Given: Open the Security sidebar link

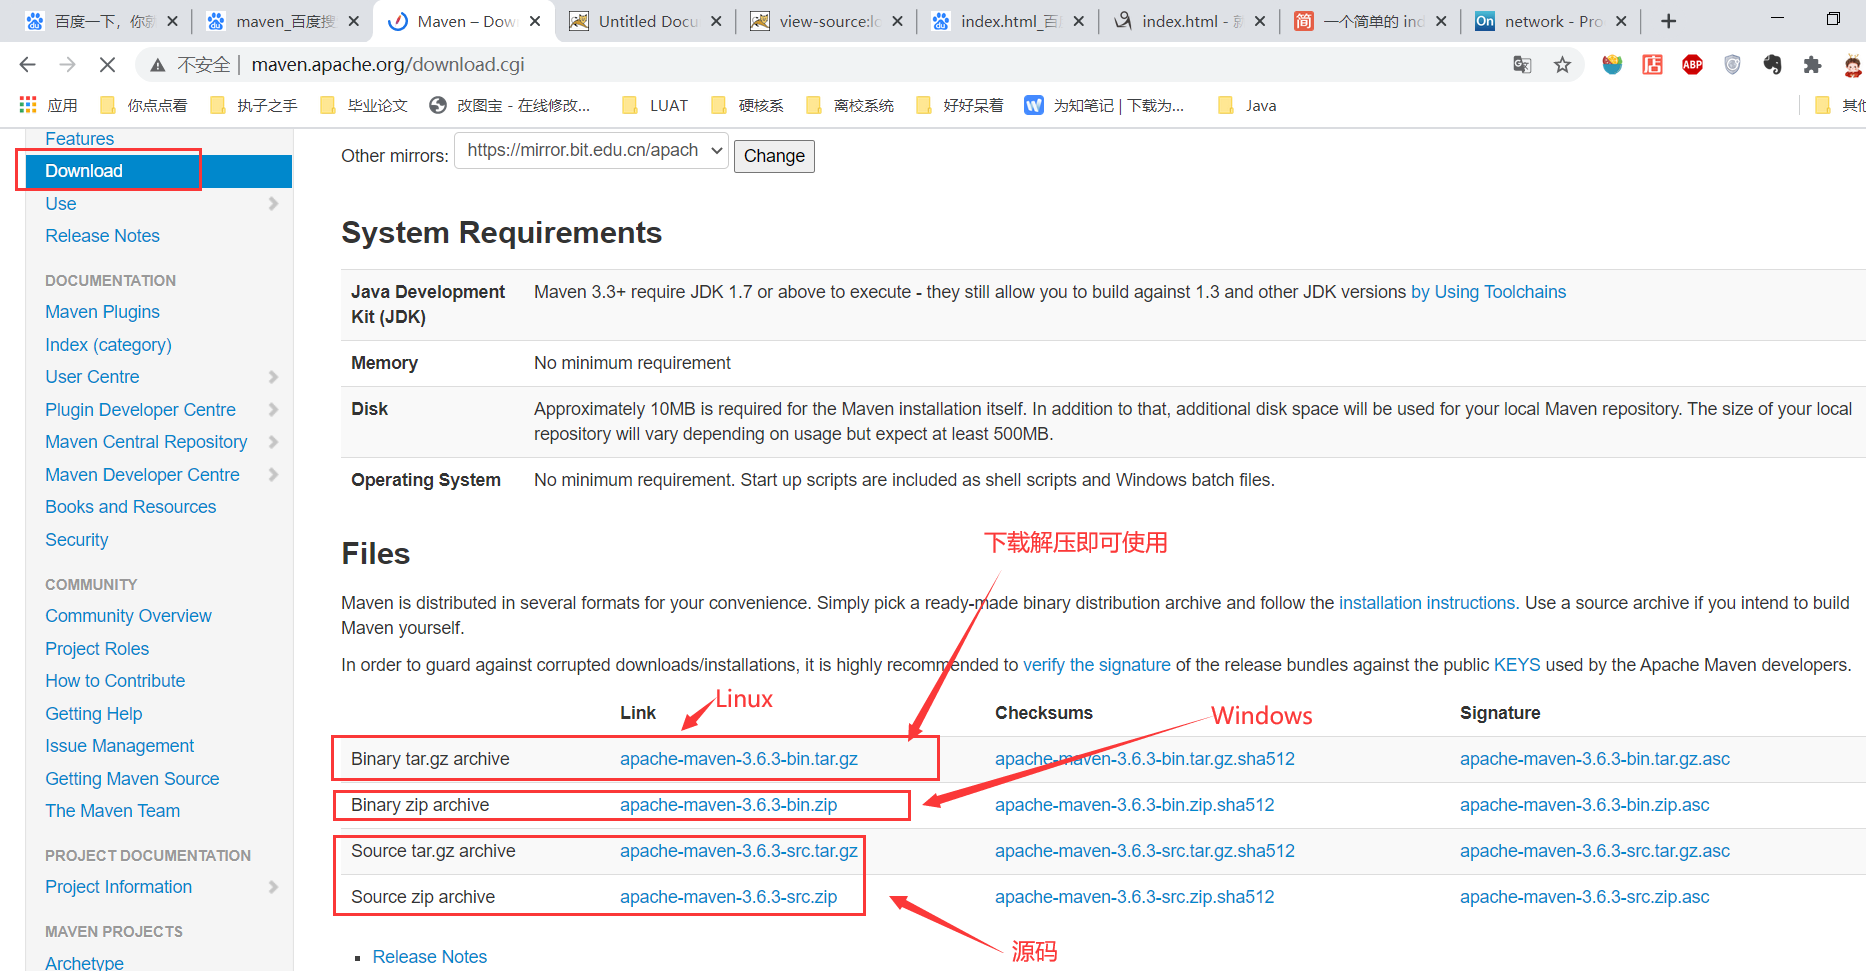Looking at the screenshot, I should pyautogui.click(x=76, y=540).
